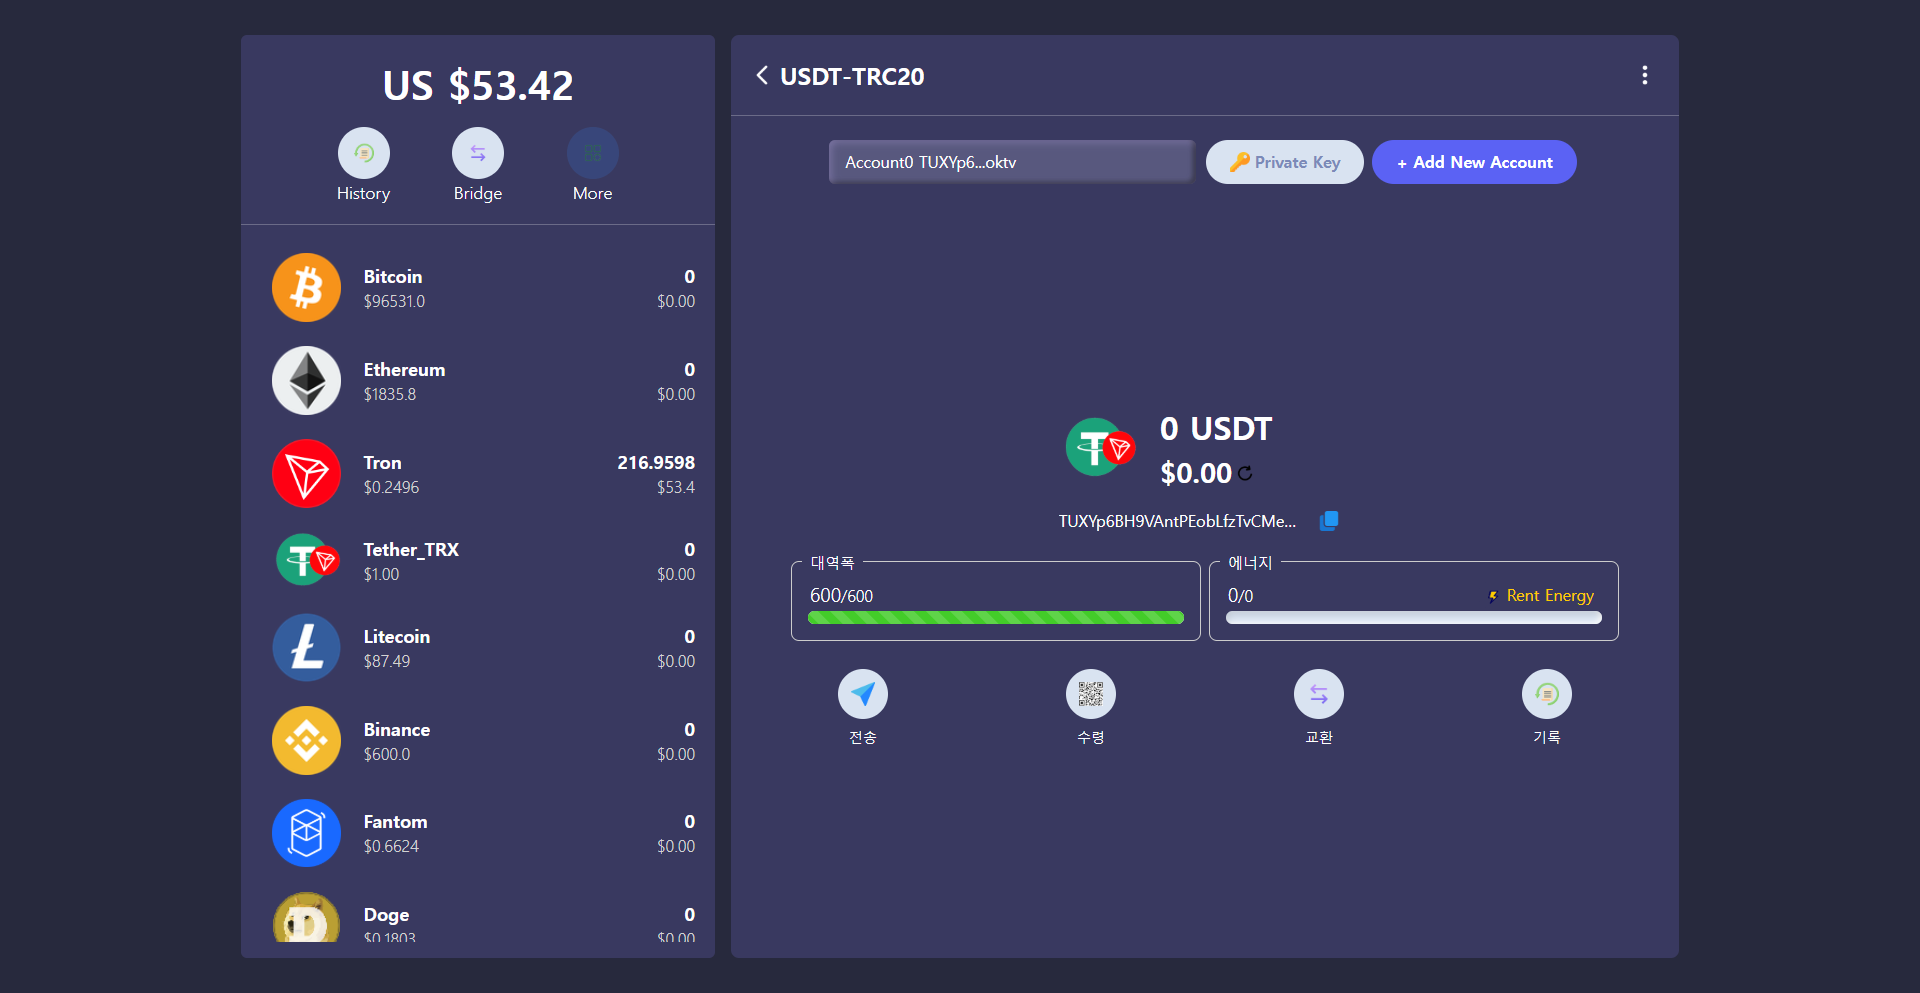
Task: Select the Fantom coin logo
Action: pos(307,833)
